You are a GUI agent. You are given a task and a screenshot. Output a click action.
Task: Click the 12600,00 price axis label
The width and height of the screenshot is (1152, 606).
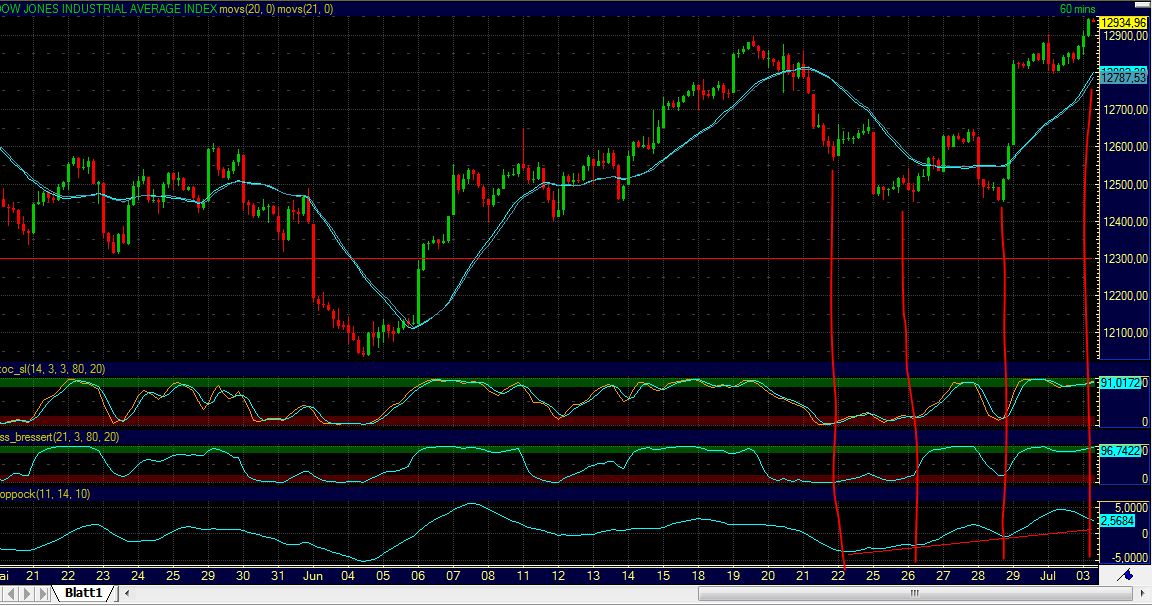1126,147
